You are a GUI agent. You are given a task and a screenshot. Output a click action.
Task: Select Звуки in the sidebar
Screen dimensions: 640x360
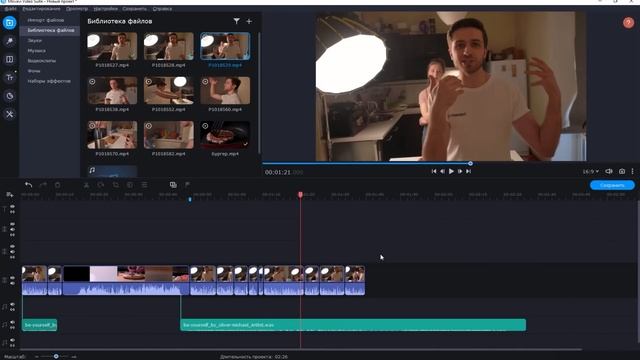point(35,40)
